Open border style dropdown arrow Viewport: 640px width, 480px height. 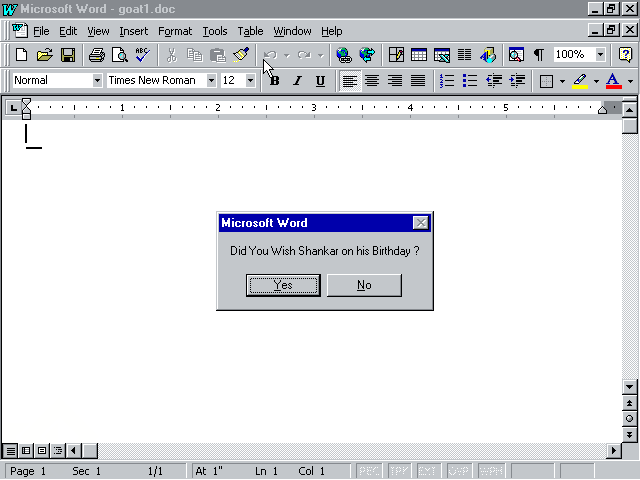click(x=562, y=81)
